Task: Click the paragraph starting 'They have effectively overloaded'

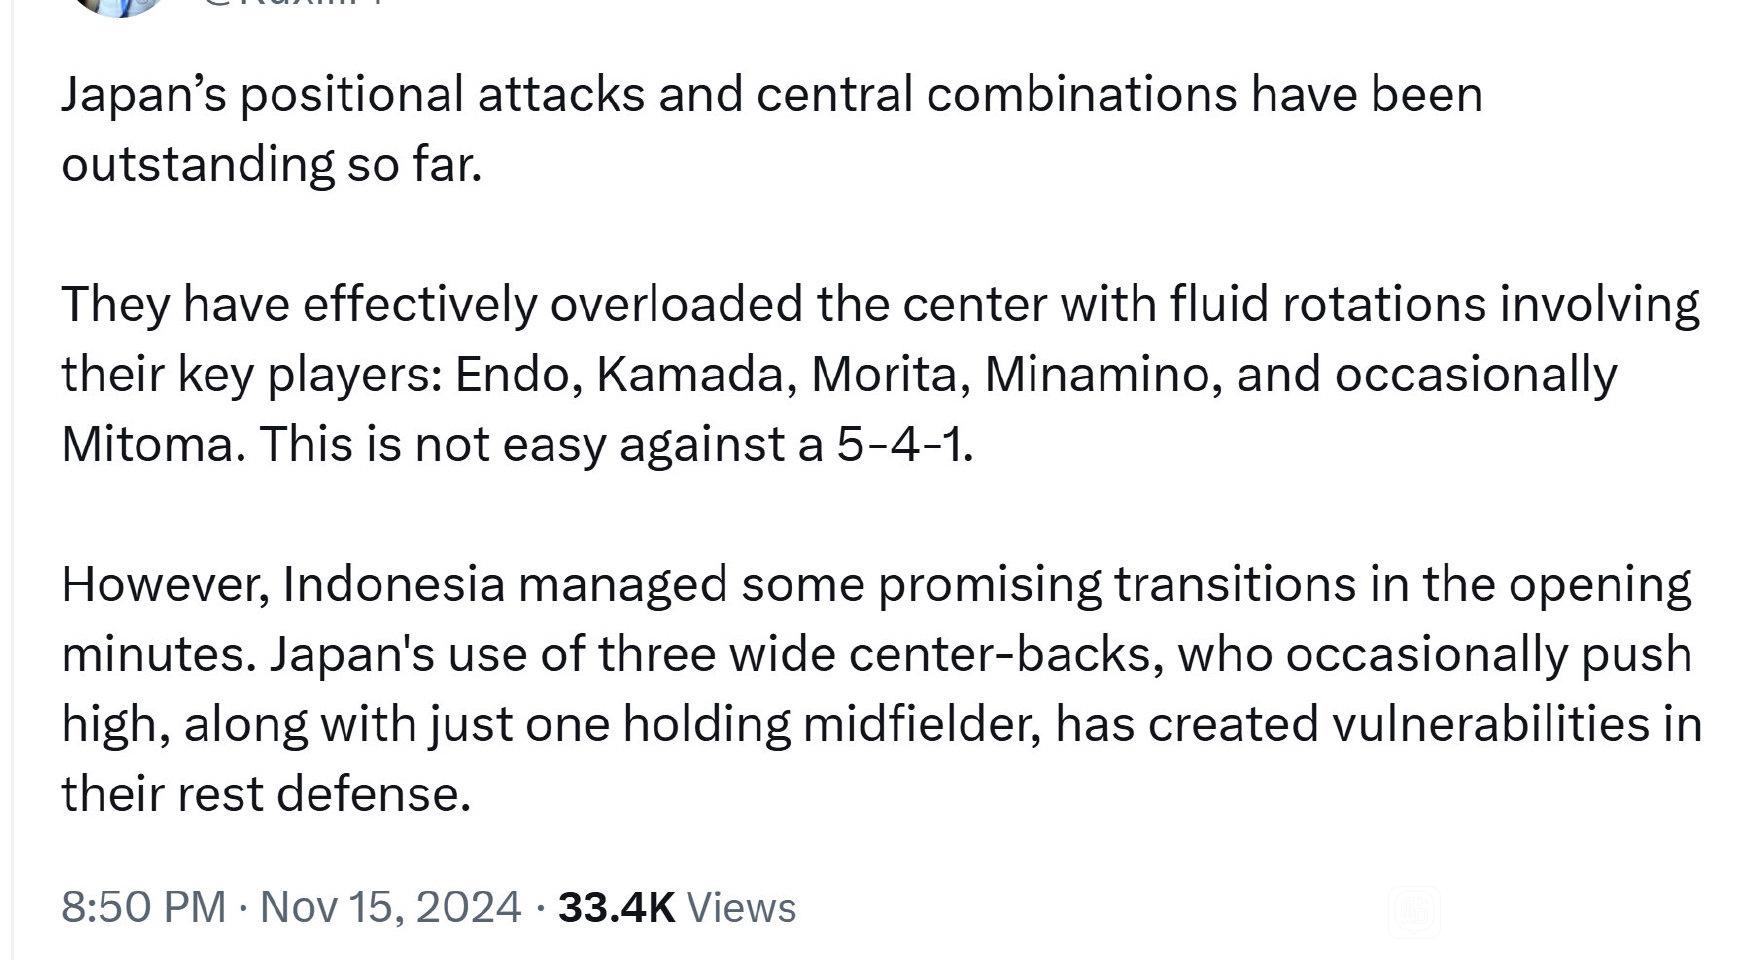Action: point(880,374)
